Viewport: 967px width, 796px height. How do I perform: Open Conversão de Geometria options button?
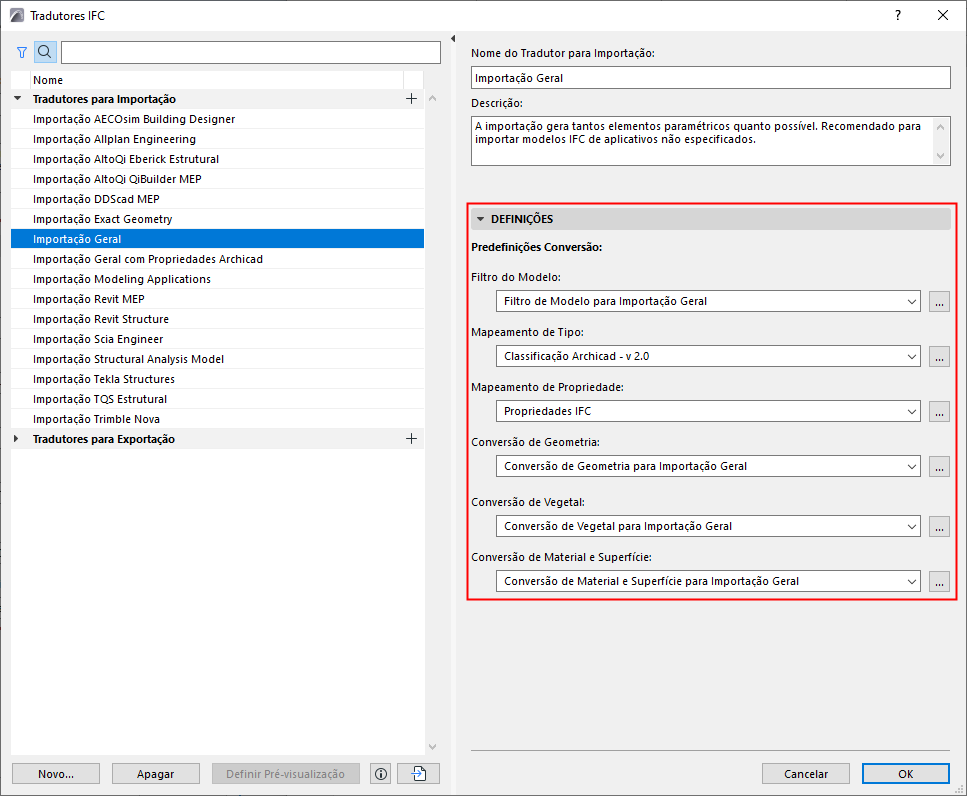click(x=939, y=466)
